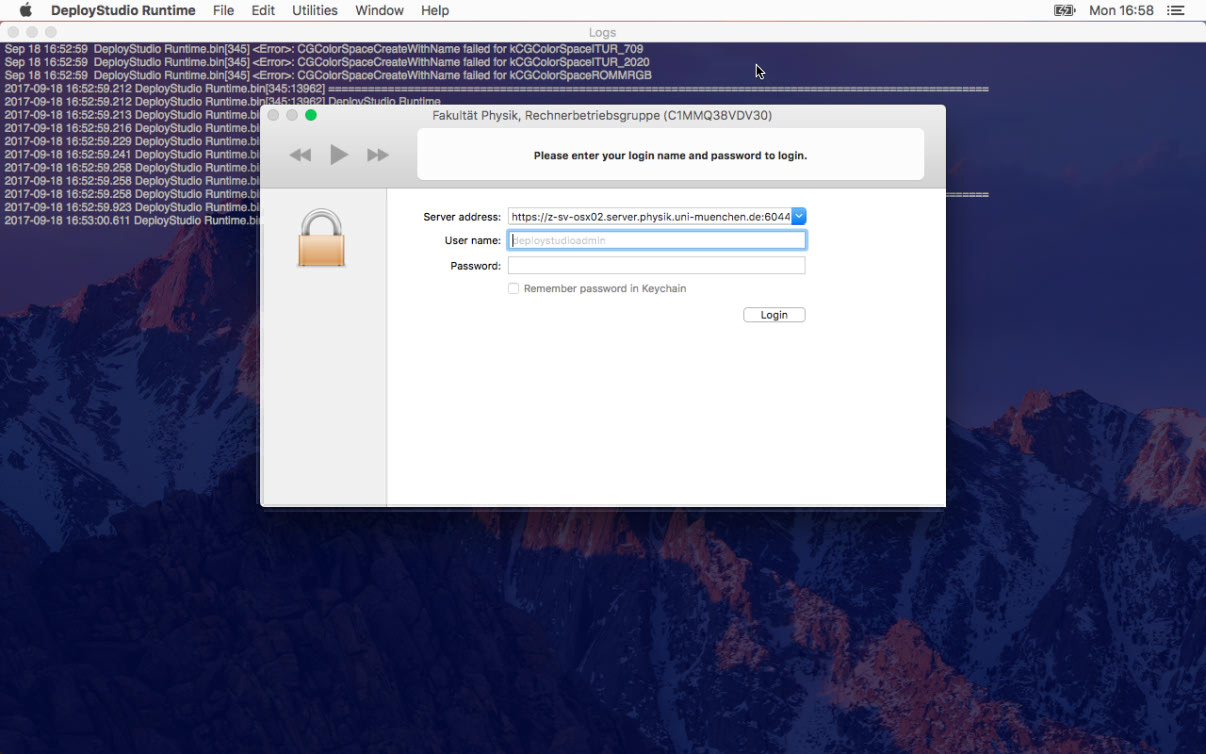Check the battery status icon
This screenshot has height=754, width=1206.
pos(1064,10)
